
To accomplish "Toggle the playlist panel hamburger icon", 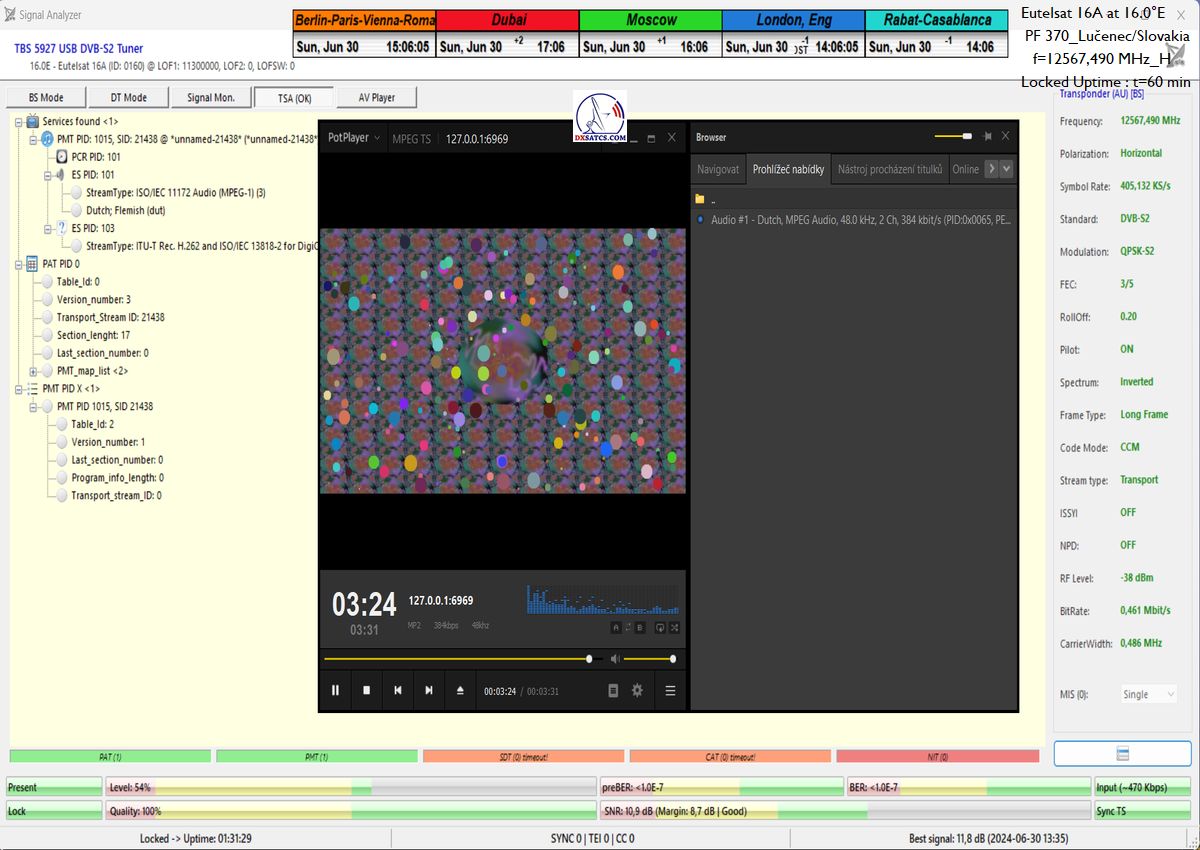I will pyautogui.click(x=670, y=690).
